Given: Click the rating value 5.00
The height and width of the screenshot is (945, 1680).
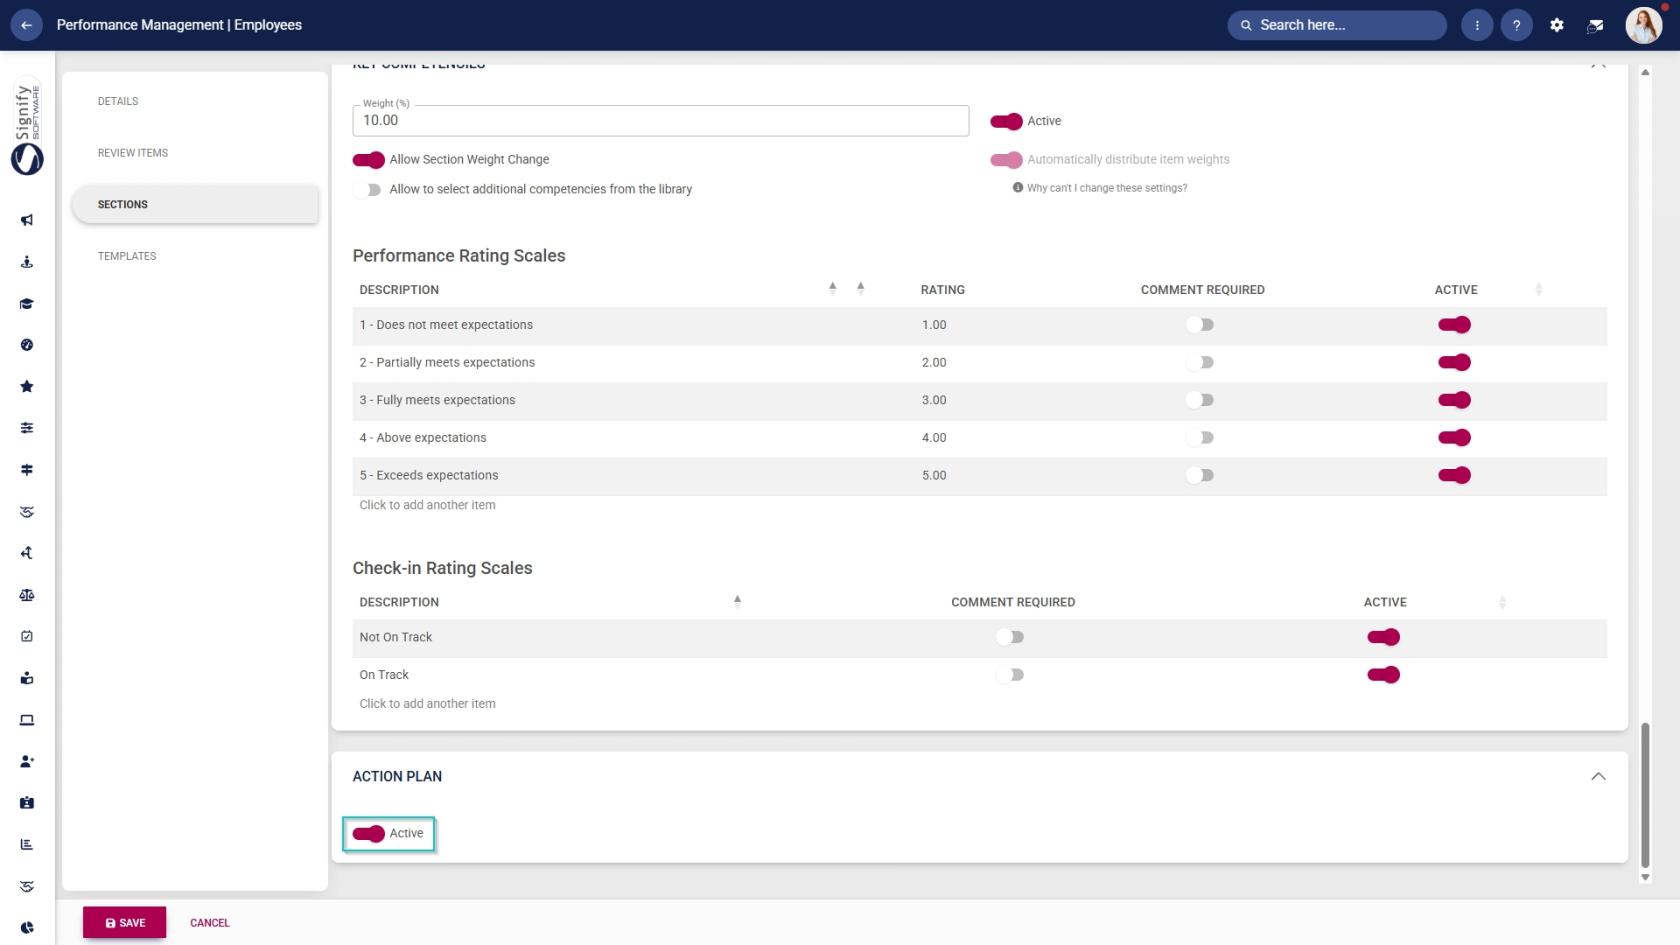Looking at the screenshot, I should 934,476.
